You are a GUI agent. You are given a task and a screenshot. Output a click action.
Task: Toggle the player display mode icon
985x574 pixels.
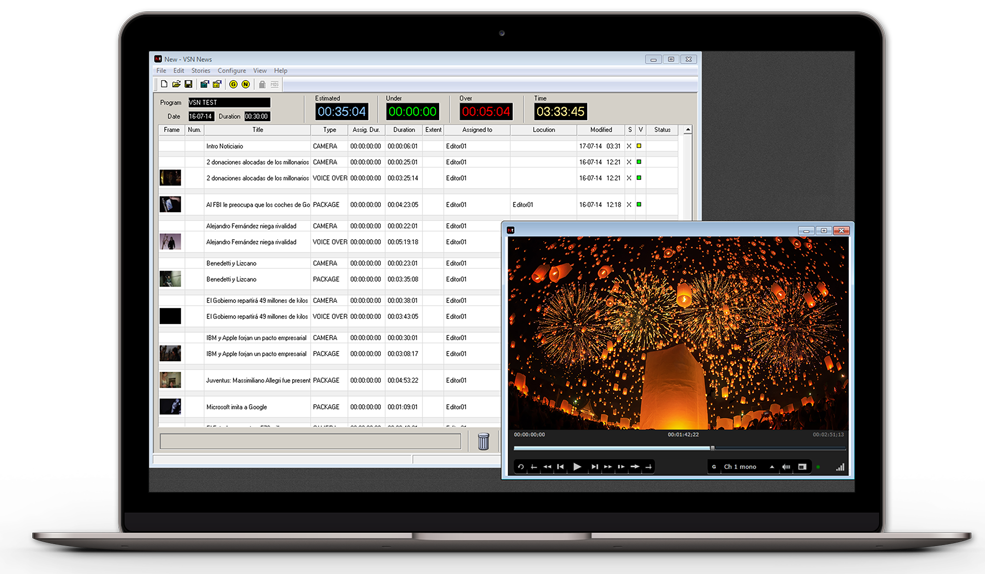(802, 467)
